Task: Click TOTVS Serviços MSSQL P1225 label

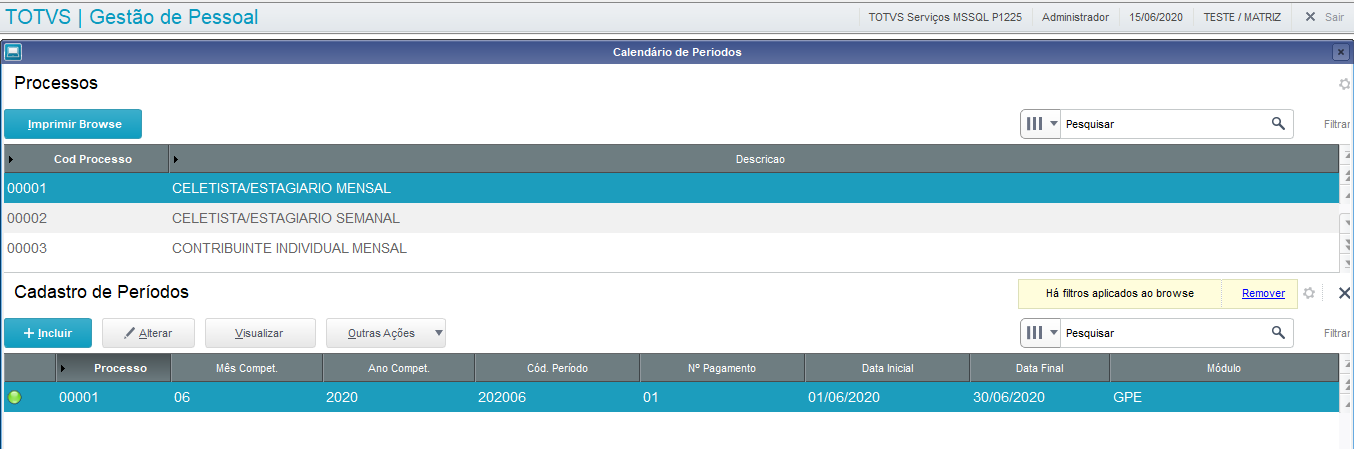Action: pos(945,17)
